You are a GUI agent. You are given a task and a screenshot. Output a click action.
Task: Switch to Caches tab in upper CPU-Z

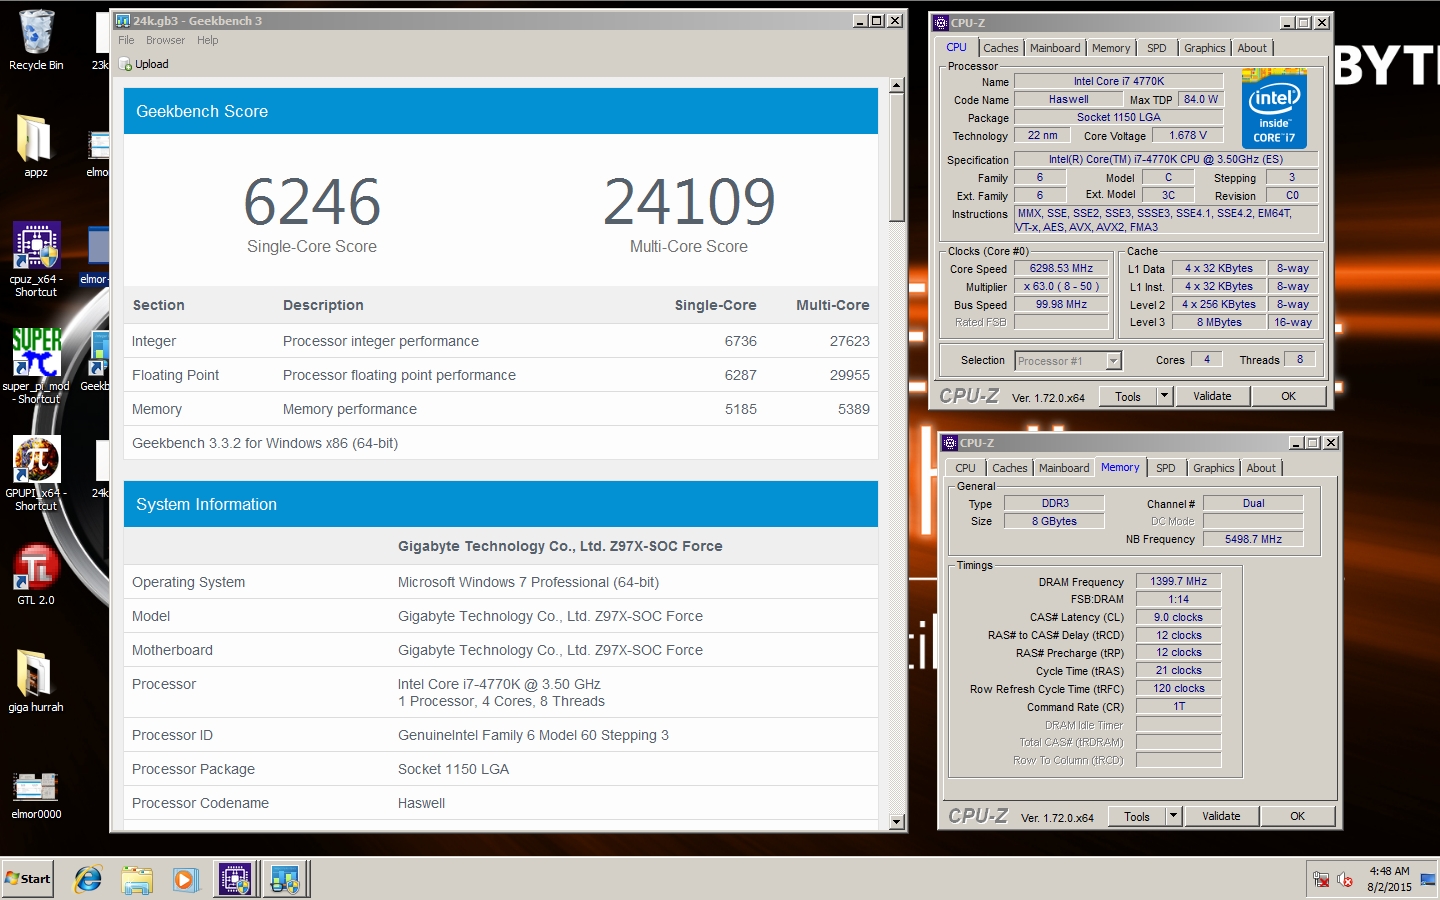point(1000,48)
